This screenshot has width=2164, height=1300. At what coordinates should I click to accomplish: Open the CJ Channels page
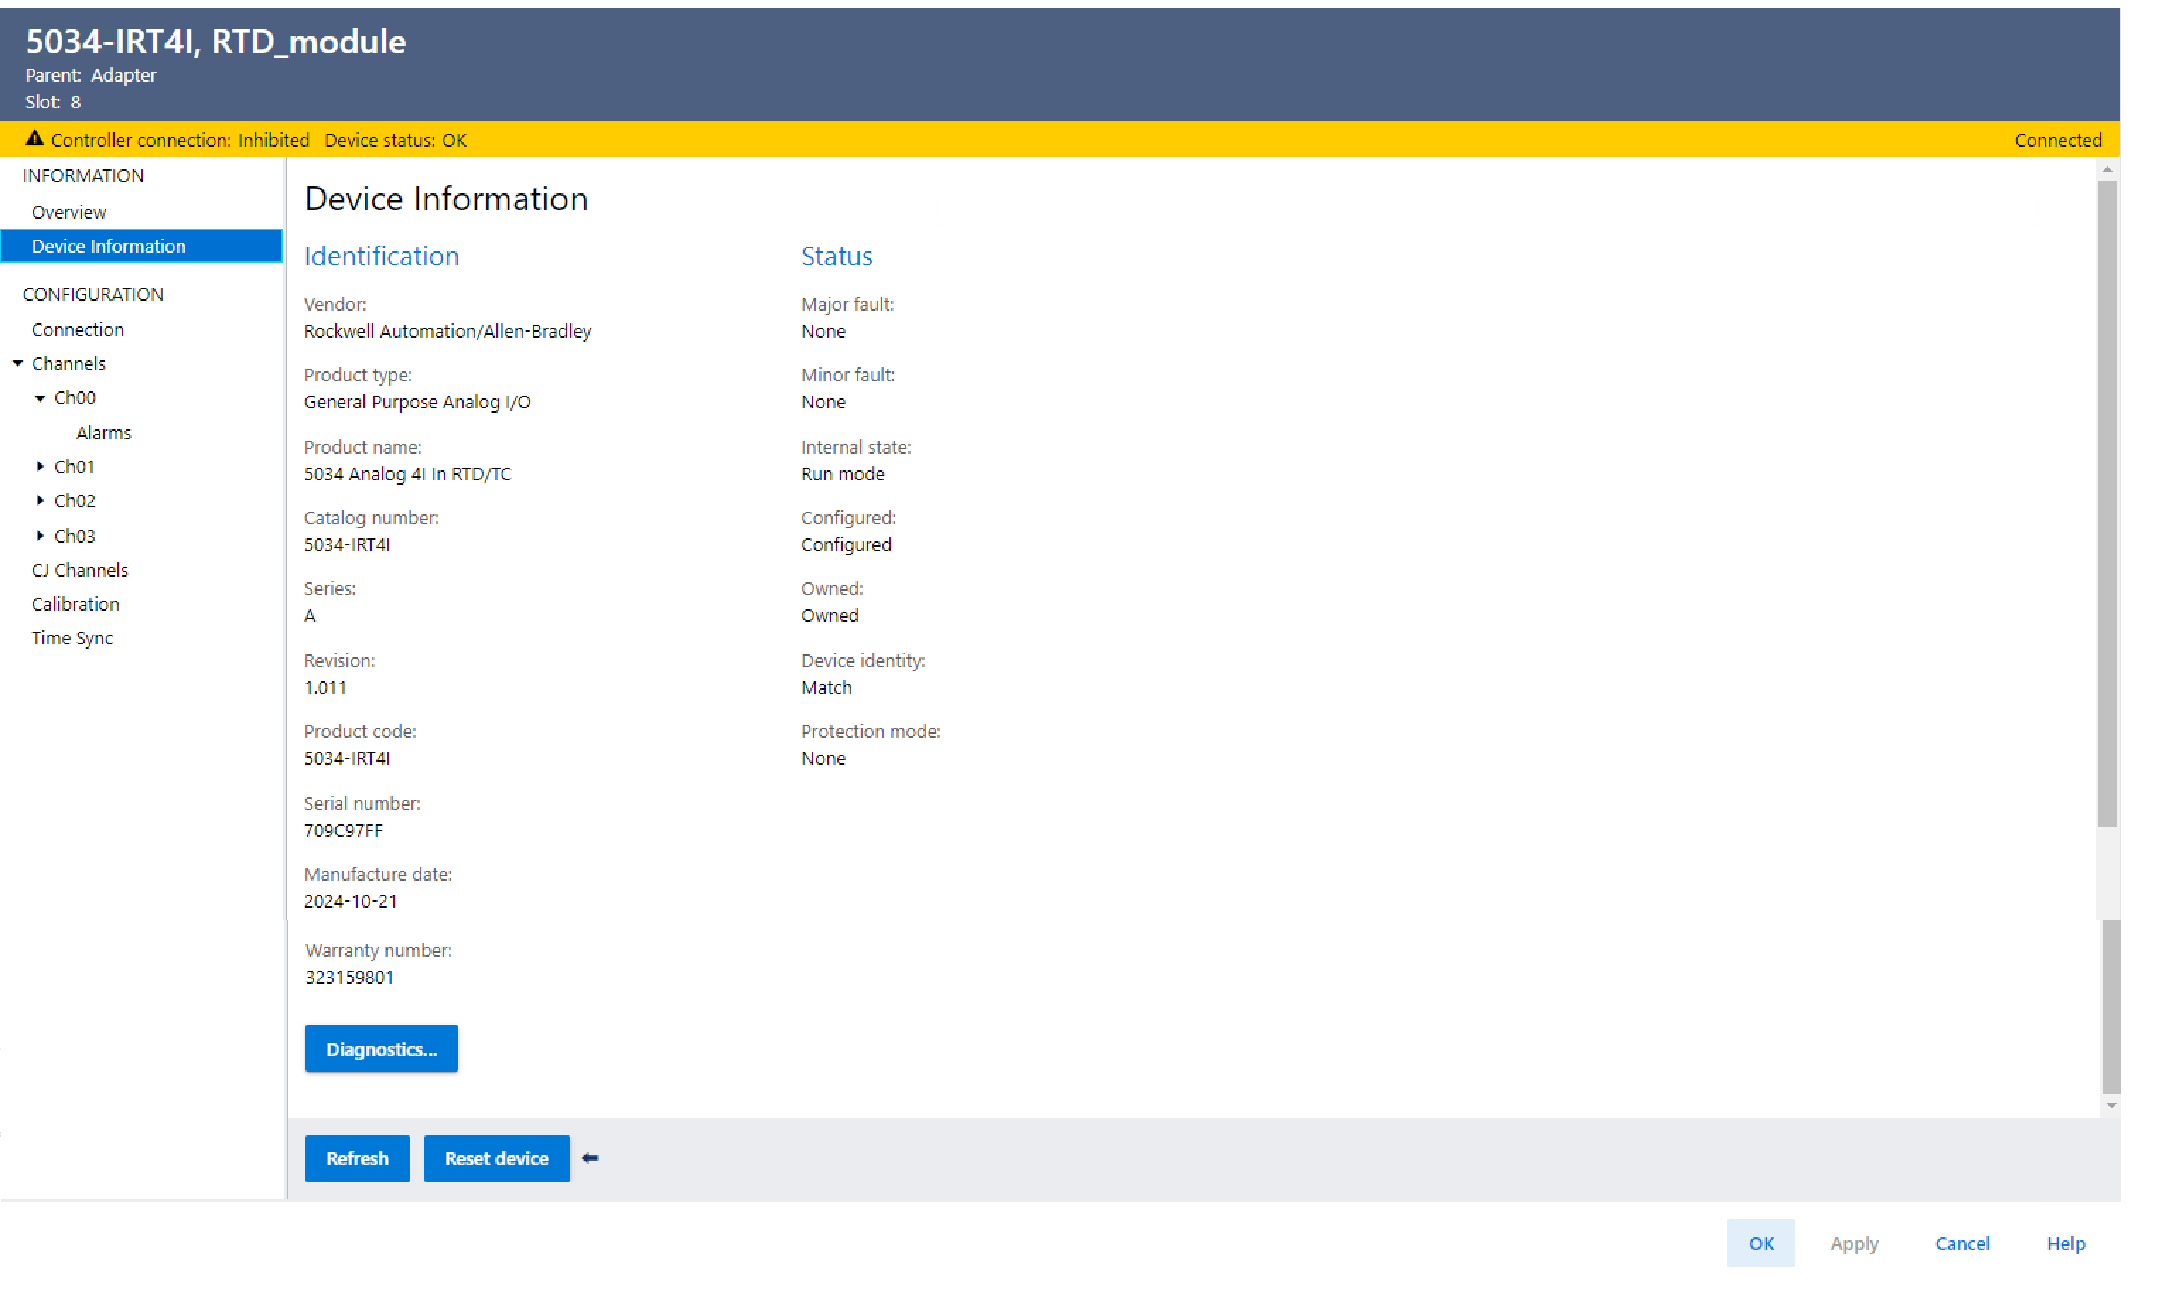80,570
